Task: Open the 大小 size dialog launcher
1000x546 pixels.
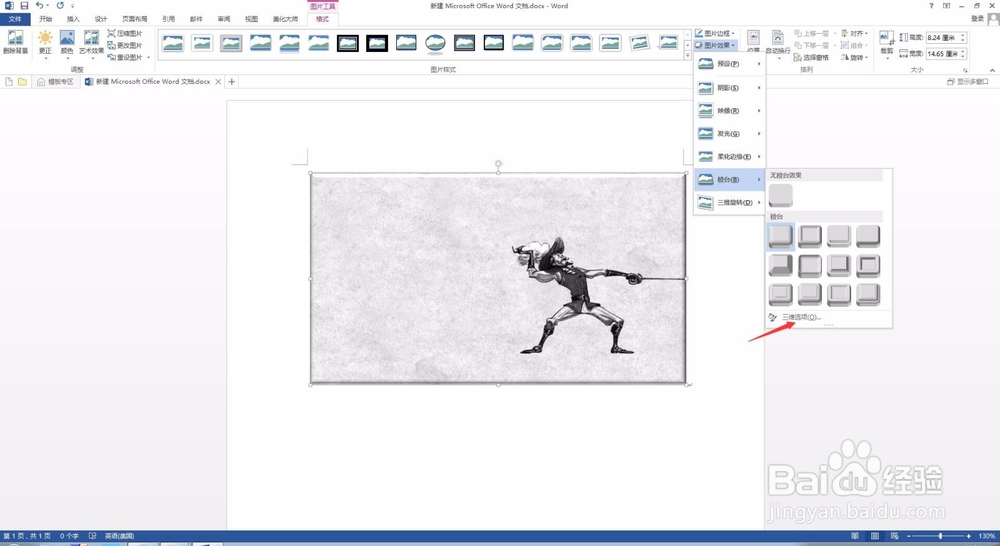Action: [x=965, y=70]
